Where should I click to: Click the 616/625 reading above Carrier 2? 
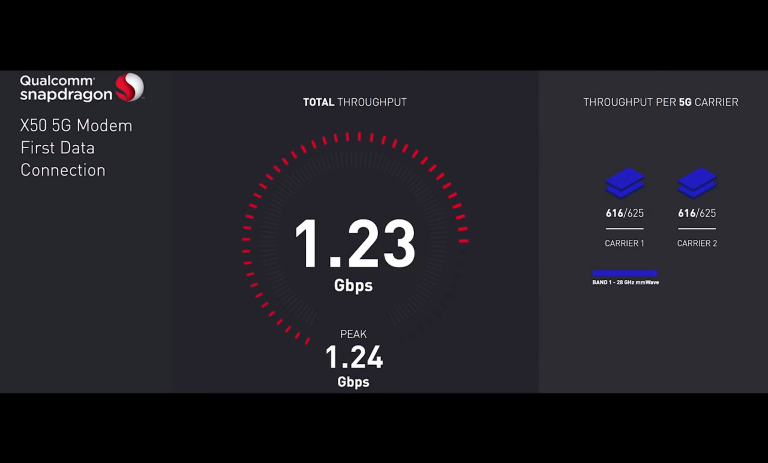click(x=697, y=213)
